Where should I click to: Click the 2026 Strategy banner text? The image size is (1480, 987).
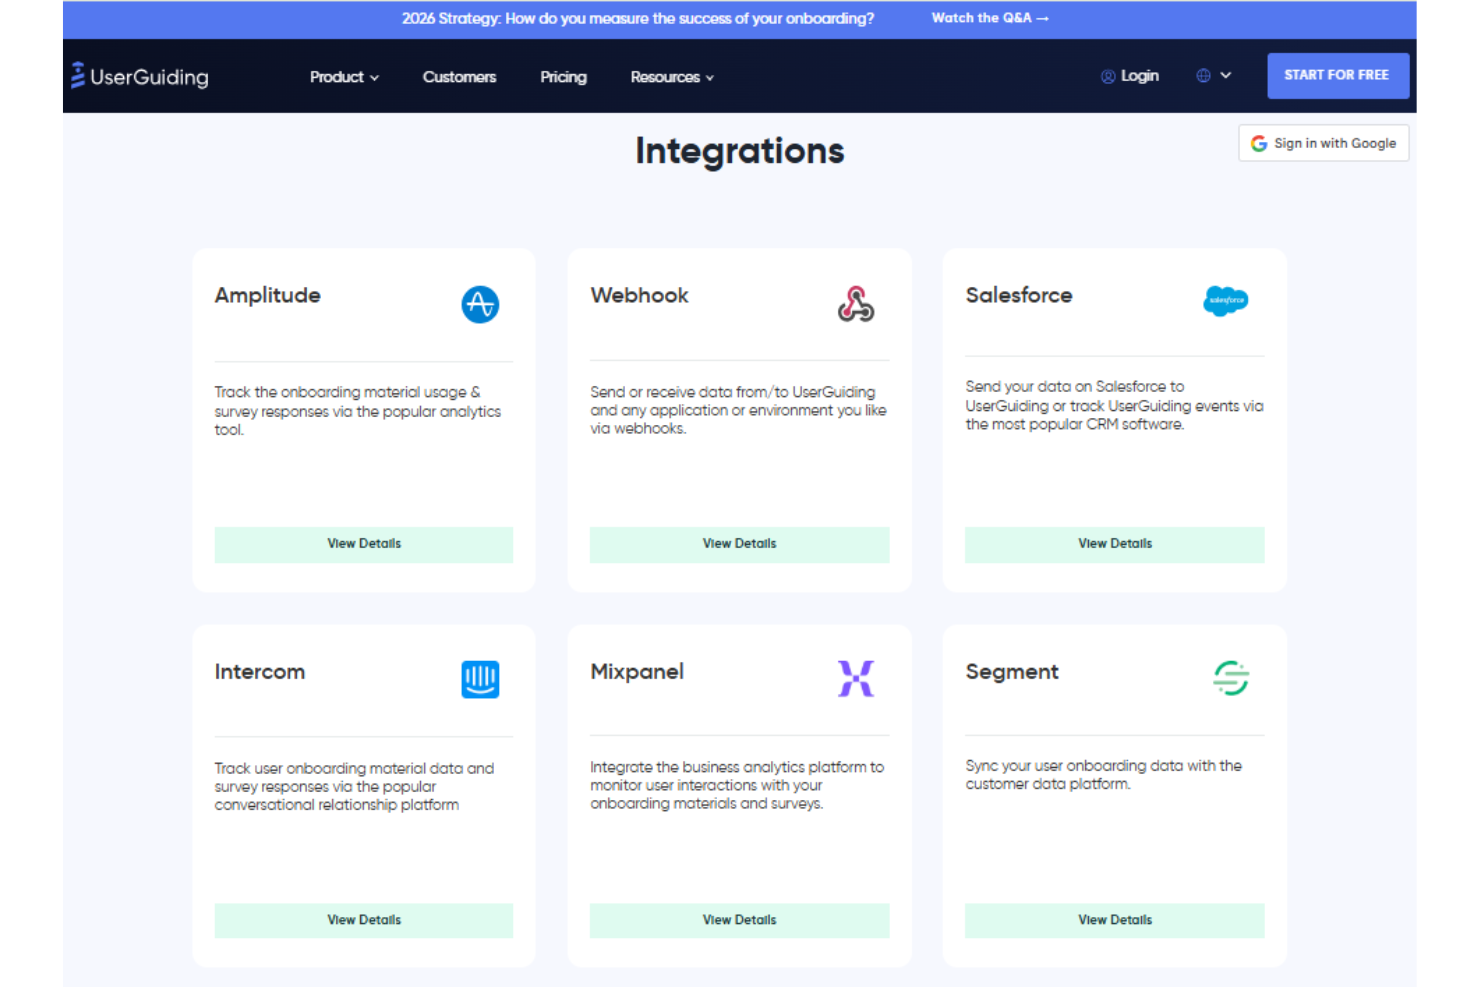pyautogui.click(x=638, y=18)
